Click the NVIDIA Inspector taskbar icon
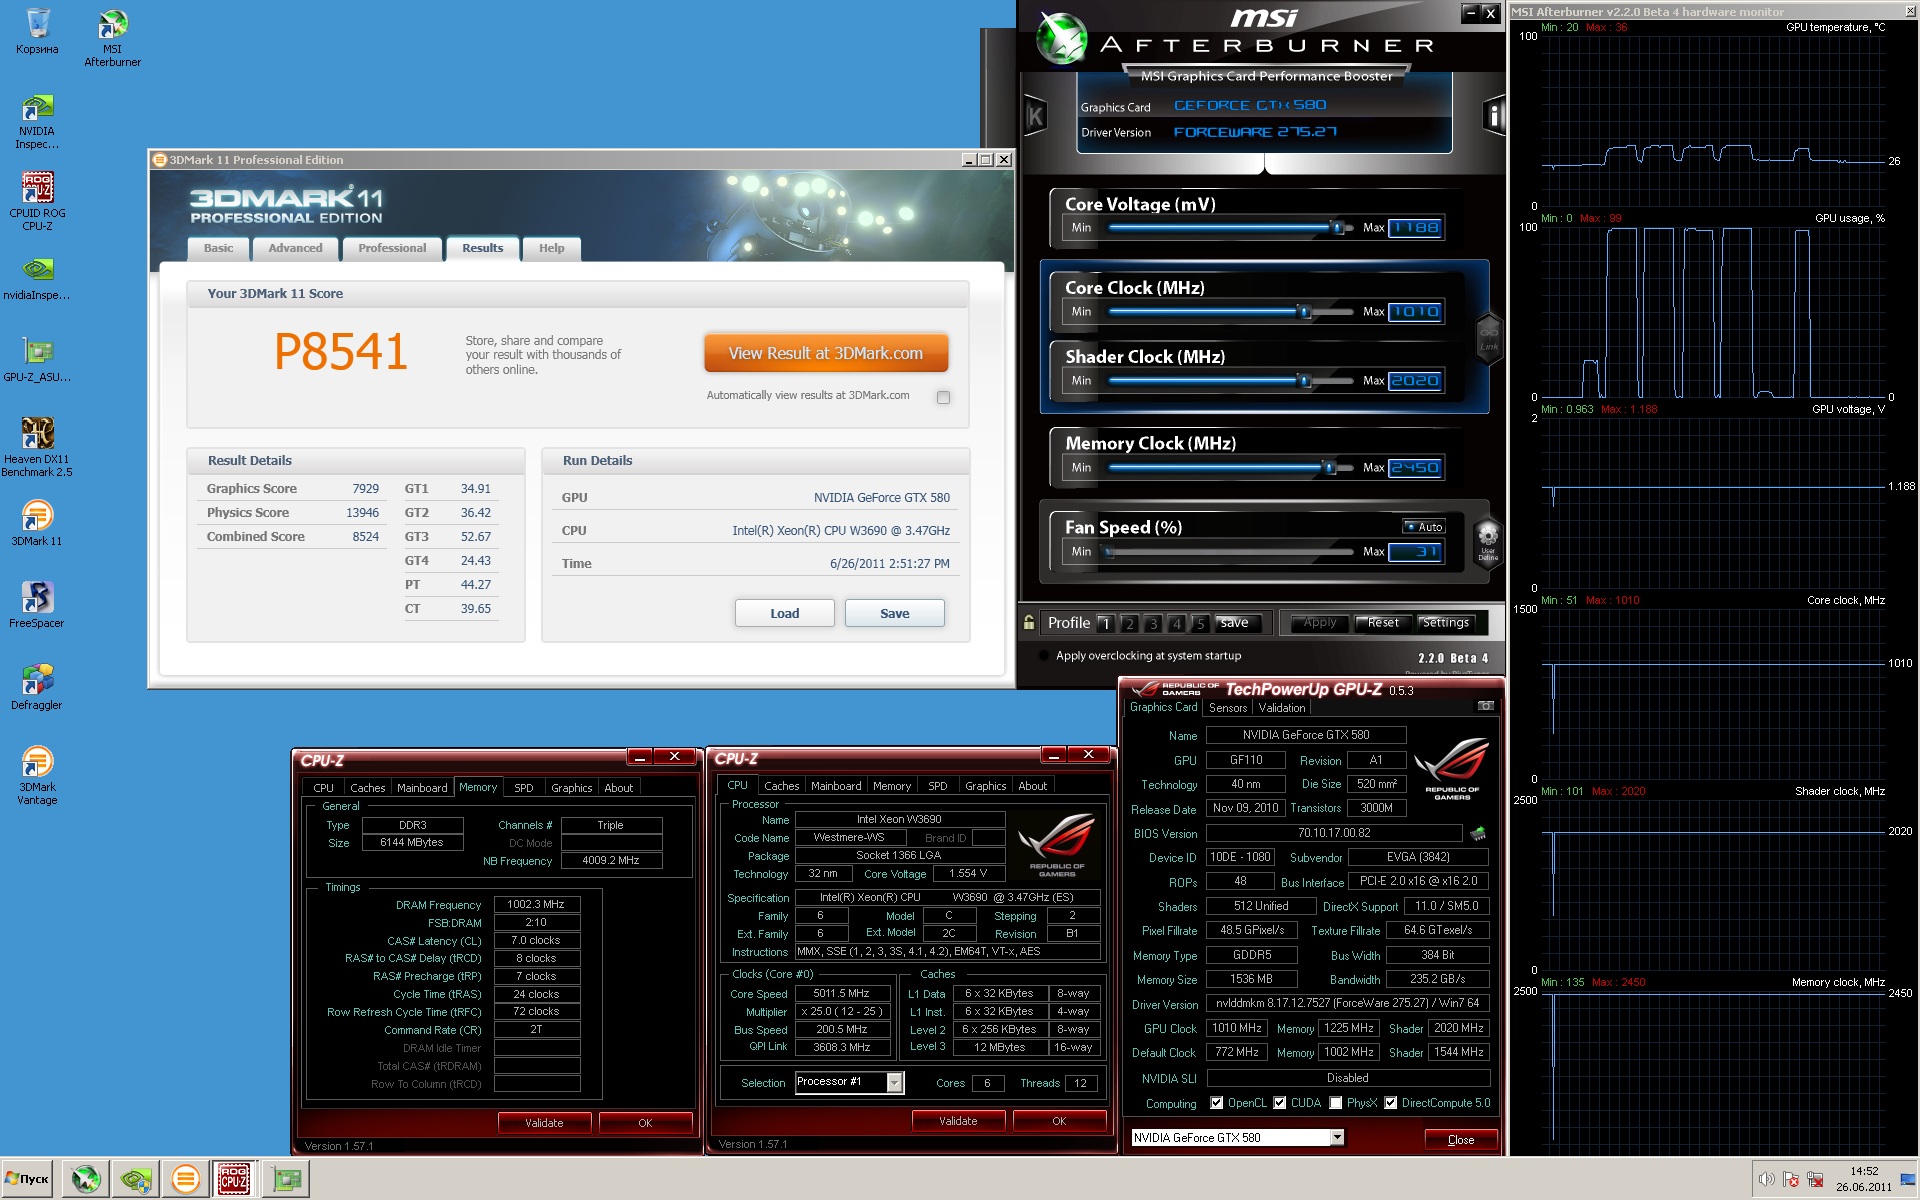Screen dimensions: 1920x1200 point(136,1180)
